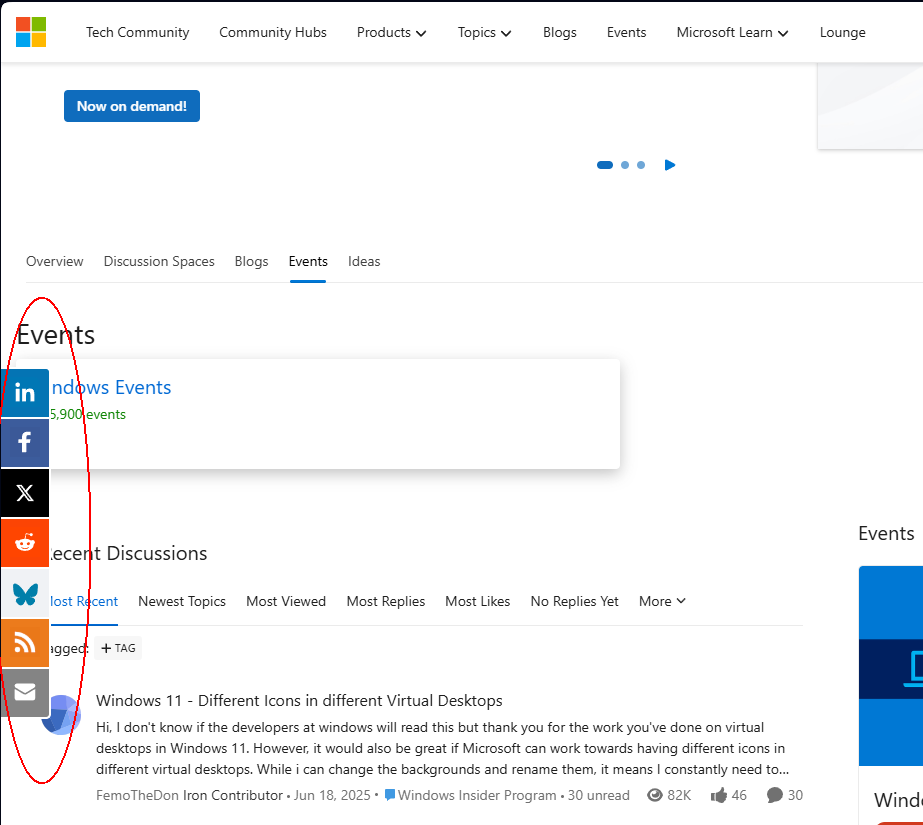Screen dimensions: 923x825
Task: Expand the Microsoft Learn dropdown
Action: click(732, 32)
